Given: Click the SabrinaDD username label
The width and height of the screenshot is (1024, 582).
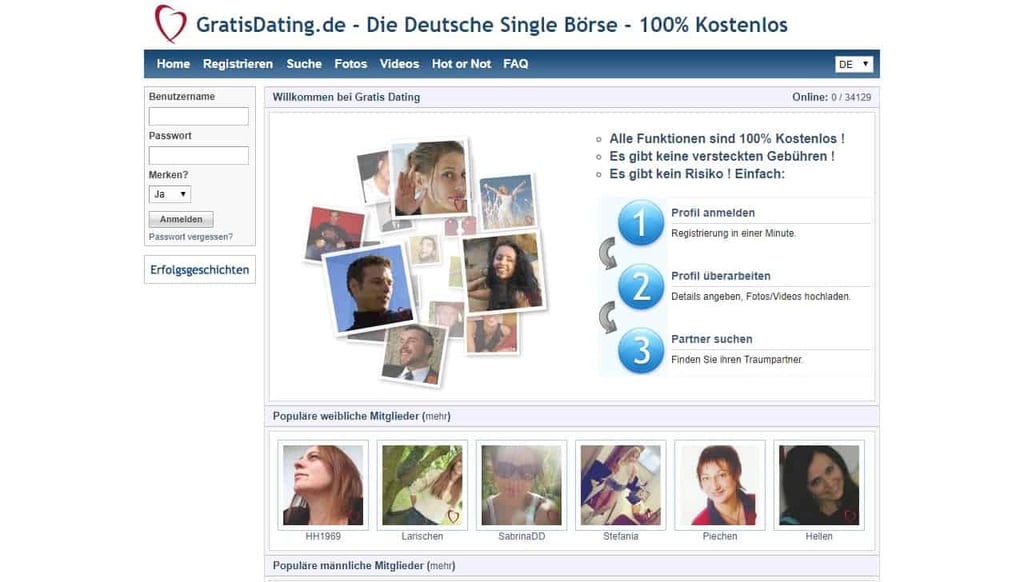Looking at the screenshot, I should click(521, 536).
